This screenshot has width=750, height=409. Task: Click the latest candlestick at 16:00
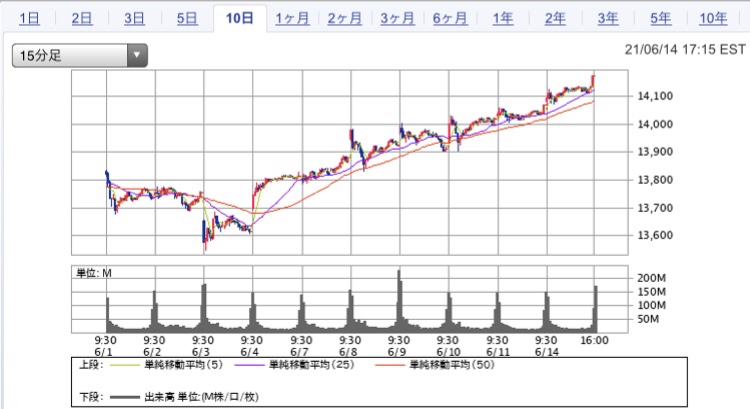click(x=594, y=81)
